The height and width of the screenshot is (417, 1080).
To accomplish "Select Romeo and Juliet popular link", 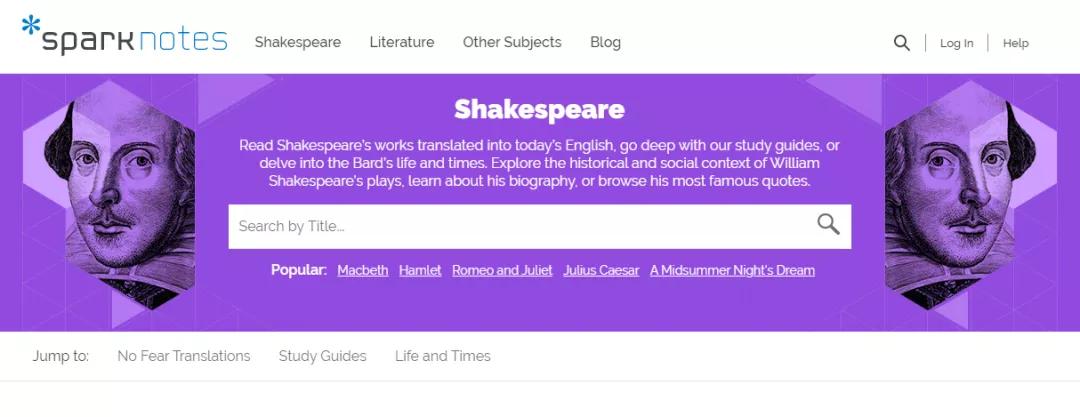I will tap(502, 270).
